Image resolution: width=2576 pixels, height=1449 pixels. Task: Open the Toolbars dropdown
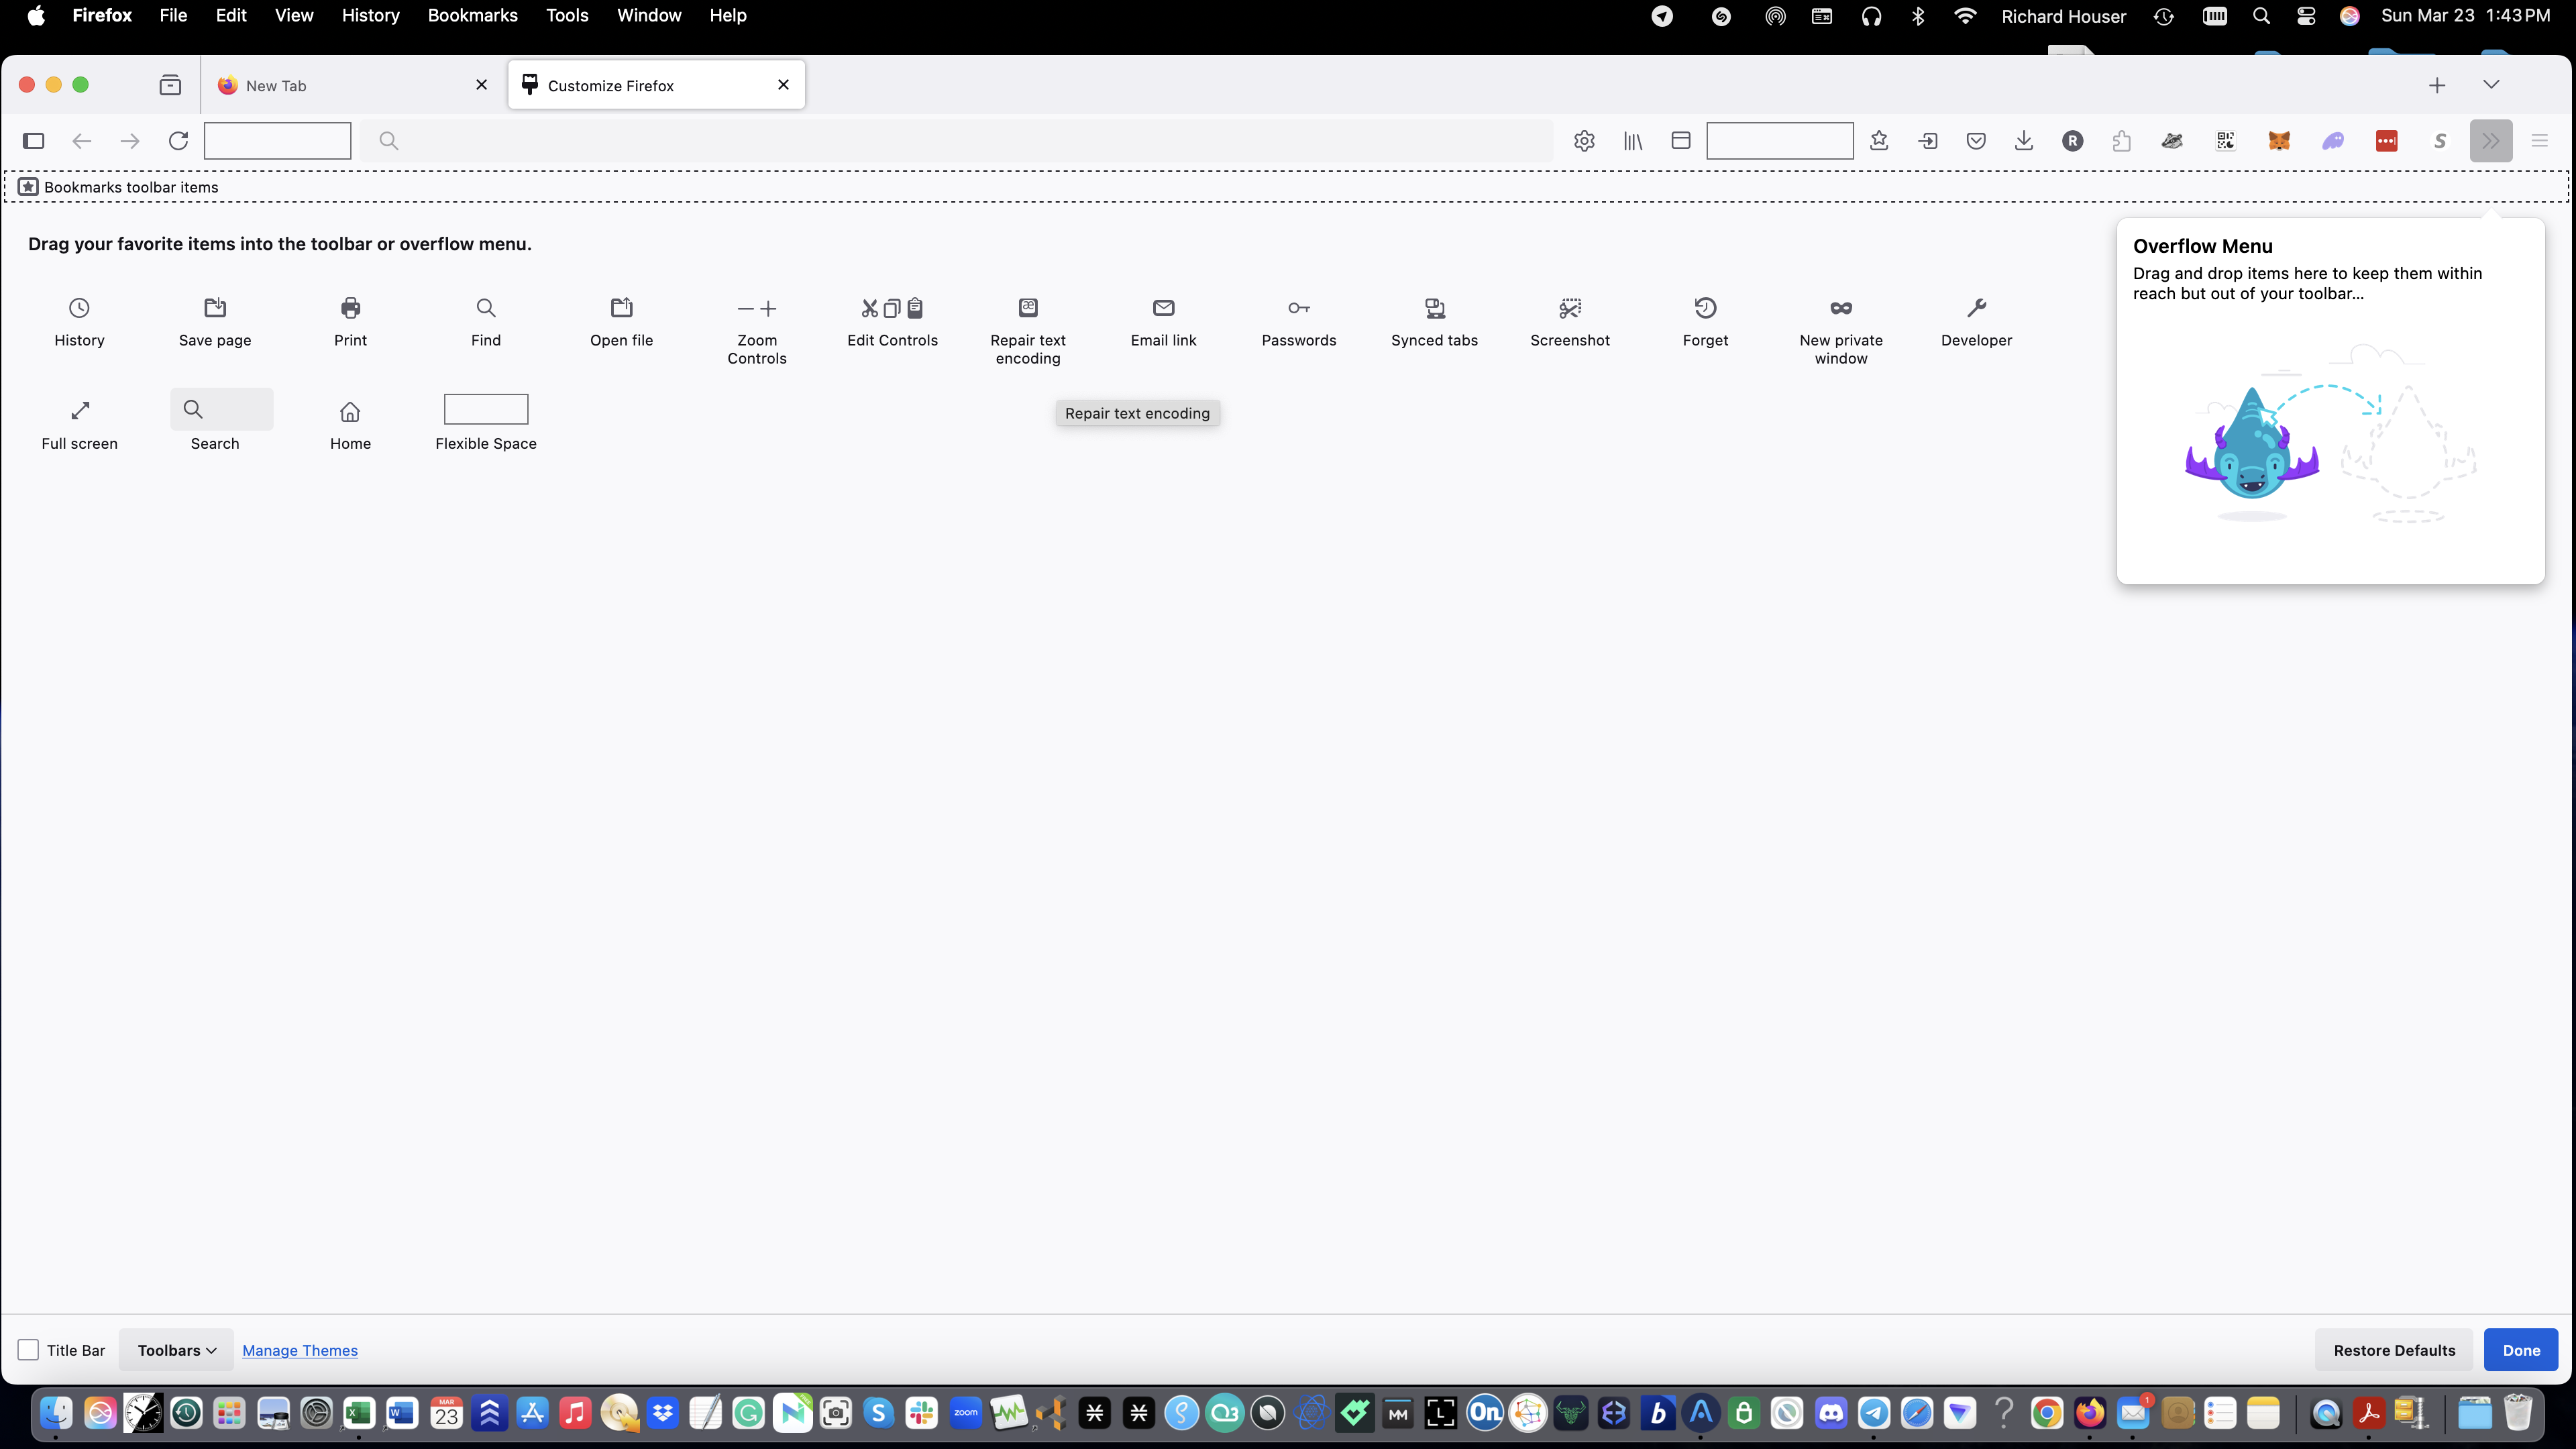point(177,1350)
